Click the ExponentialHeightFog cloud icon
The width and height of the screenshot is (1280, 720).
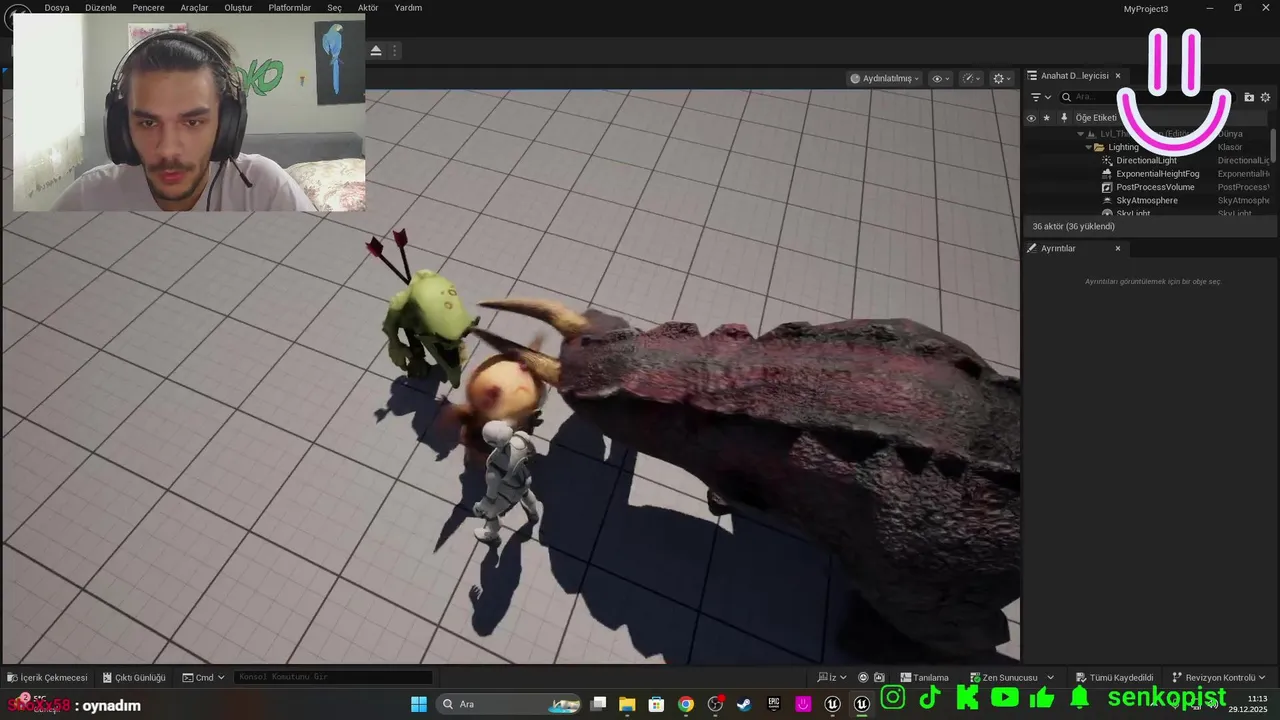coord(1107,174)
